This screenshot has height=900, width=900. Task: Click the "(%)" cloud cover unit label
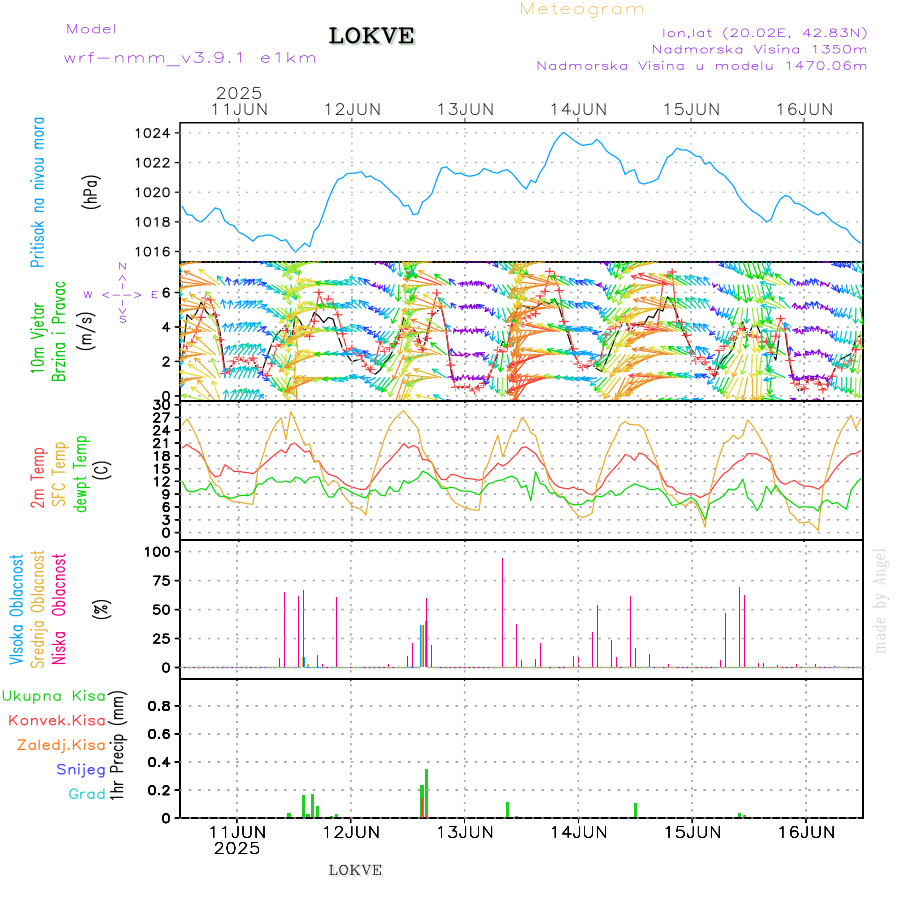102,608
